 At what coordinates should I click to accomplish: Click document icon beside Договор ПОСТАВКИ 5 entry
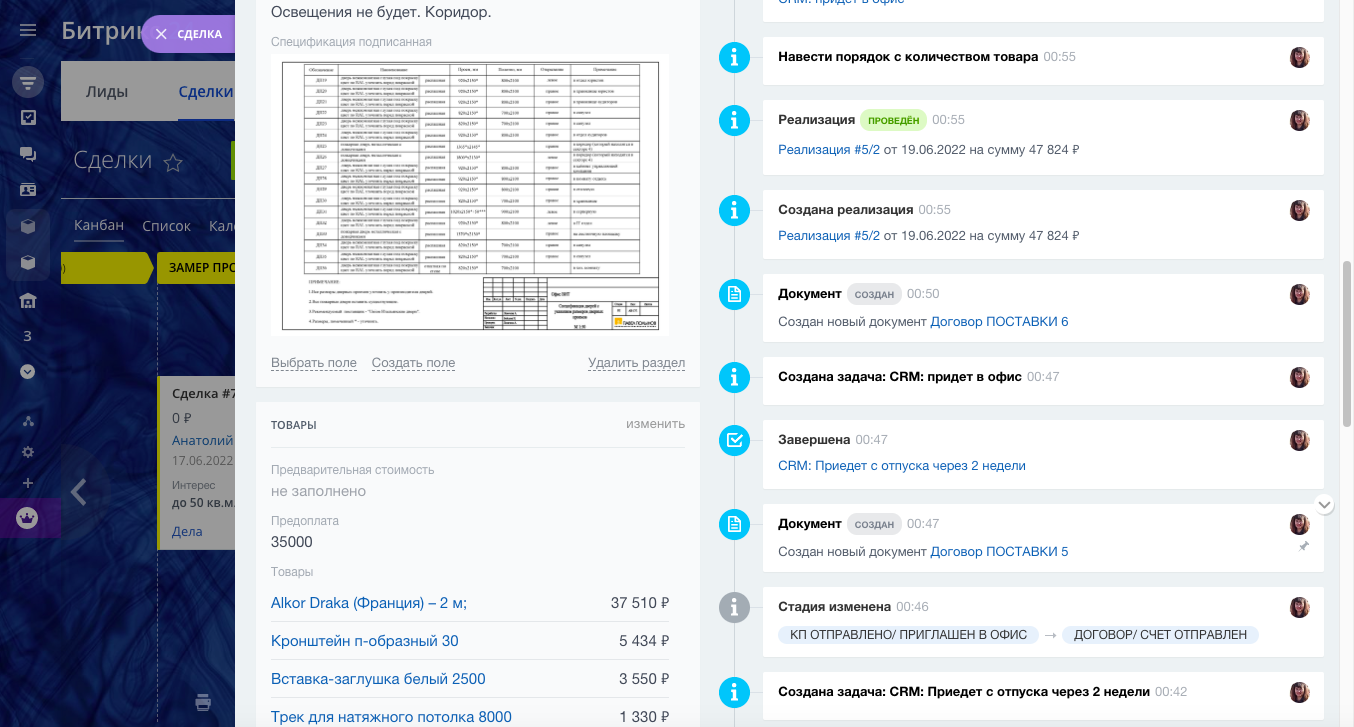[735, 524]
